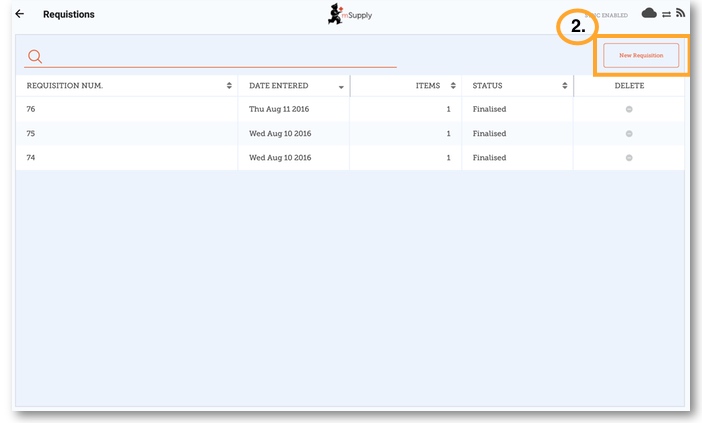The image size is (702, 423).
Task: Delete requisition 76 using its delete icon
Action: click(x=629, y=109)
